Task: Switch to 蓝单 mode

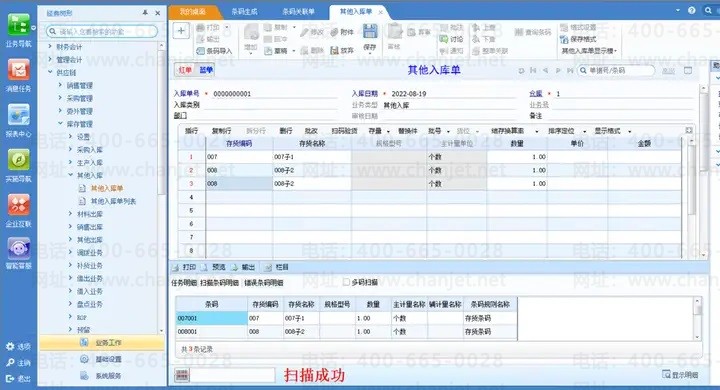Action: click(x=206, y=70)
